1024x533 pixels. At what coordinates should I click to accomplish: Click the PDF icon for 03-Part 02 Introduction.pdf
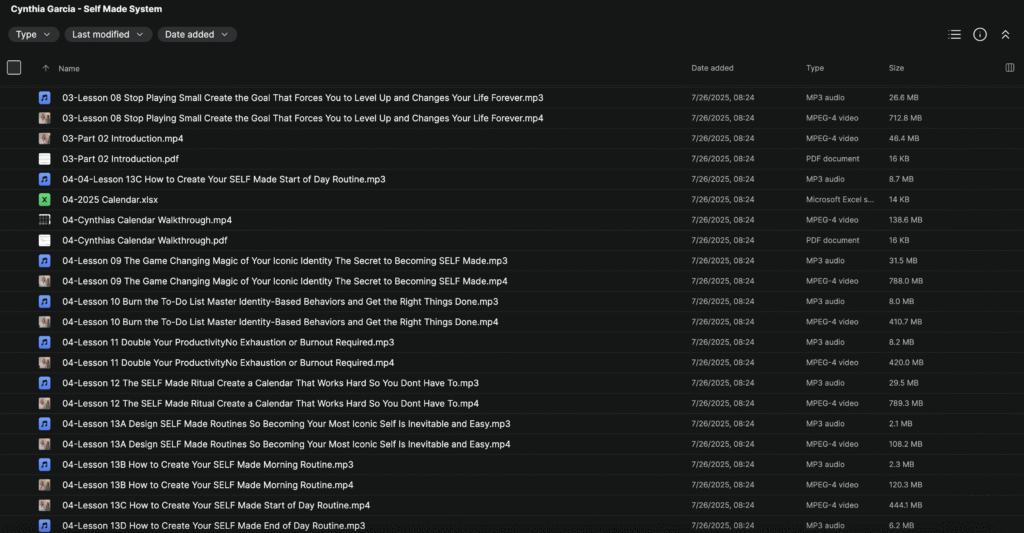[x=45, y=159]
